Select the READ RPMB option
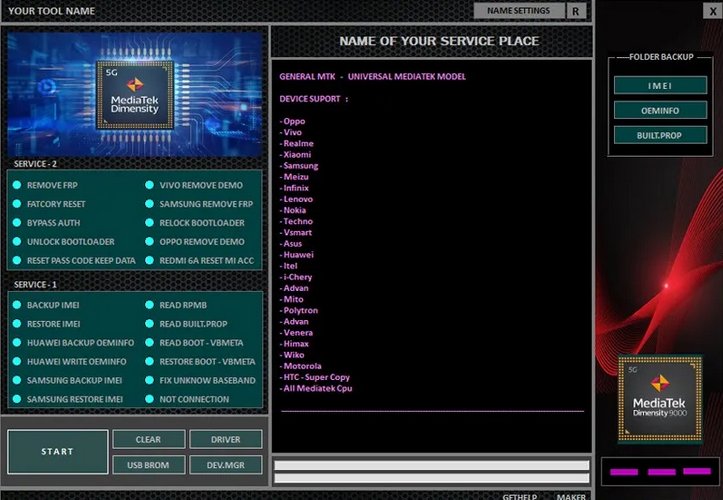The width and height of the screenshot is (723, 500). click(176, 305)
